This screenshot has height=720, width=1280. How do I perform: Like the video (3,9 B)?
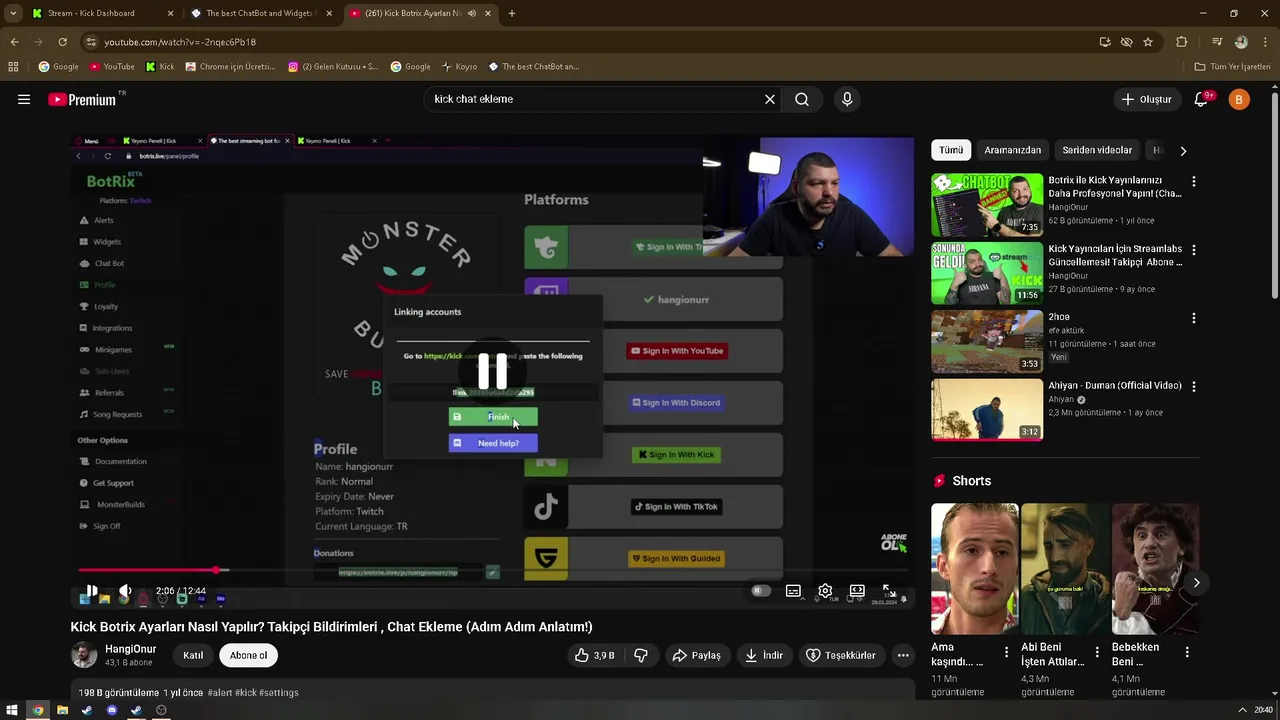[594, 655]
